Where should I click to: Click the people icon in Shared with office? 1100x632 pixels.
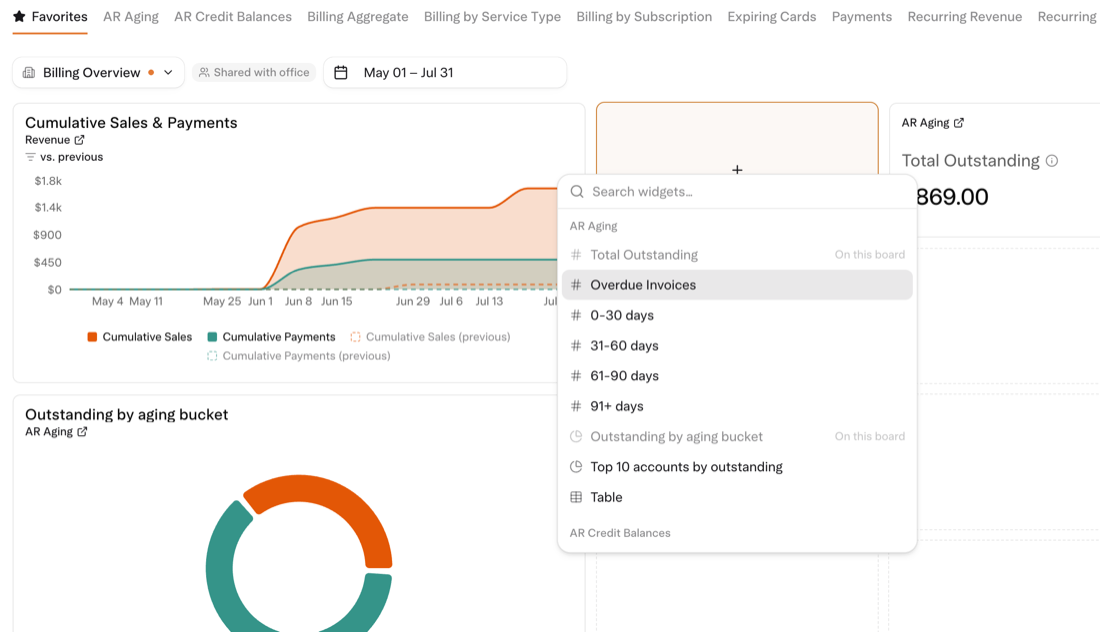click(x=204, y=72)
